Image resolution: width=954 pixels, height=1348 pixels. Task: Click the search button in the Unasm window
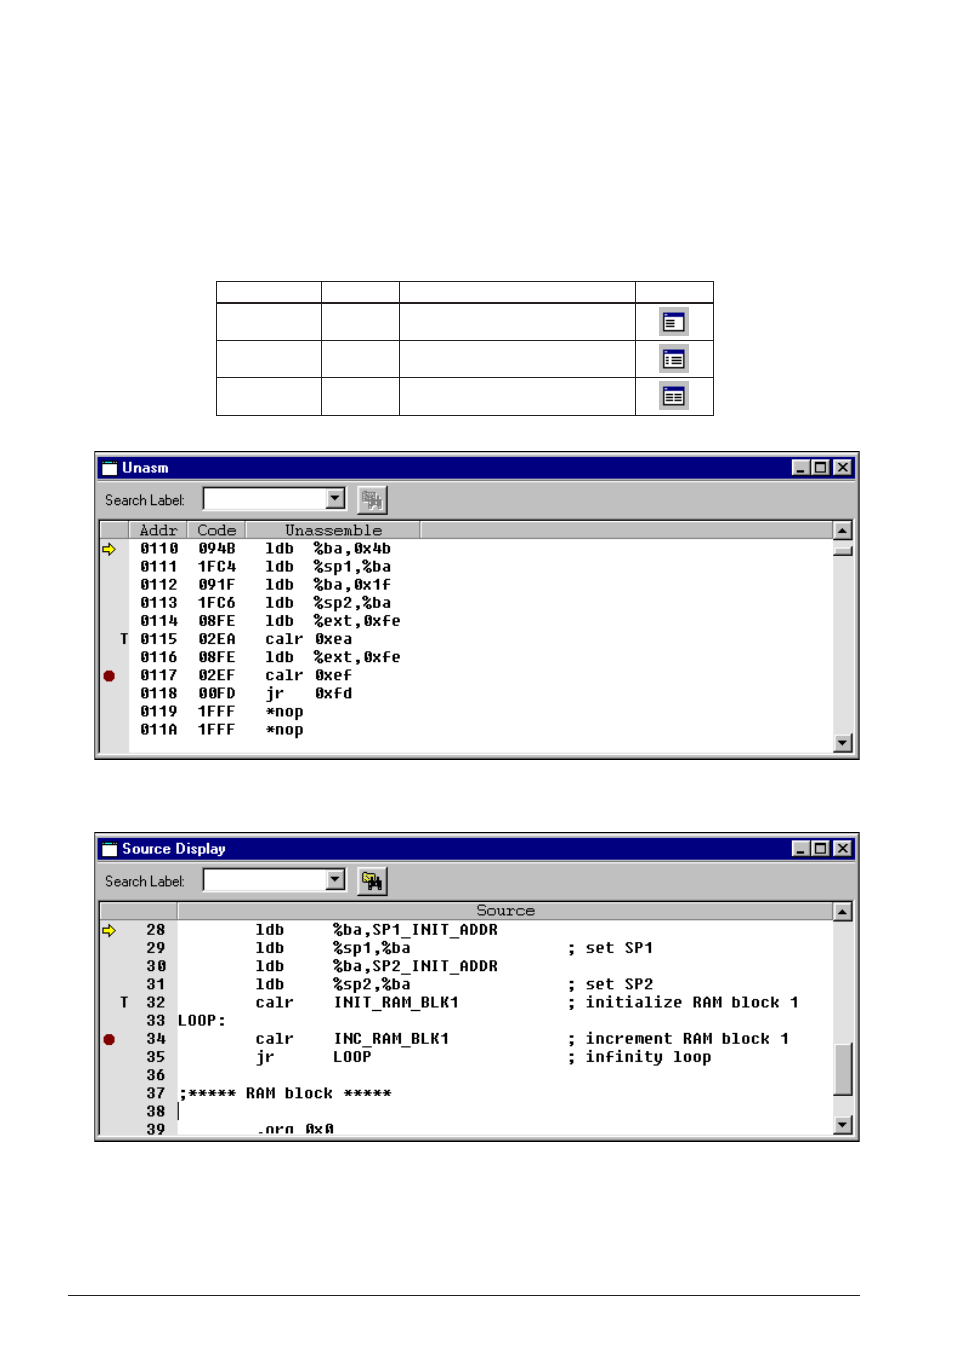(x=372, y=499)
